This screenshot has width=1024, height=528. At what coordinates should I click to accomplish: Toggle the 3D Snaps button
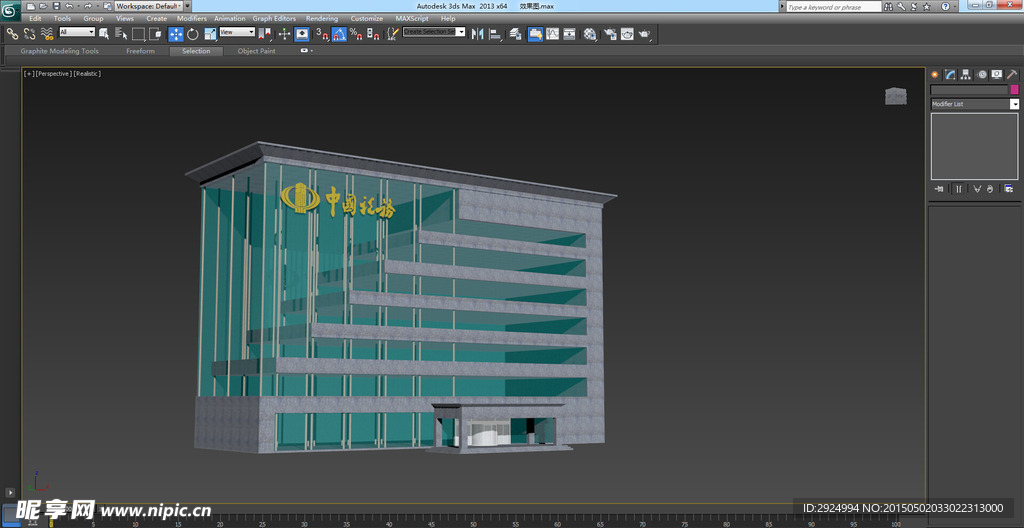coord(322,34)
